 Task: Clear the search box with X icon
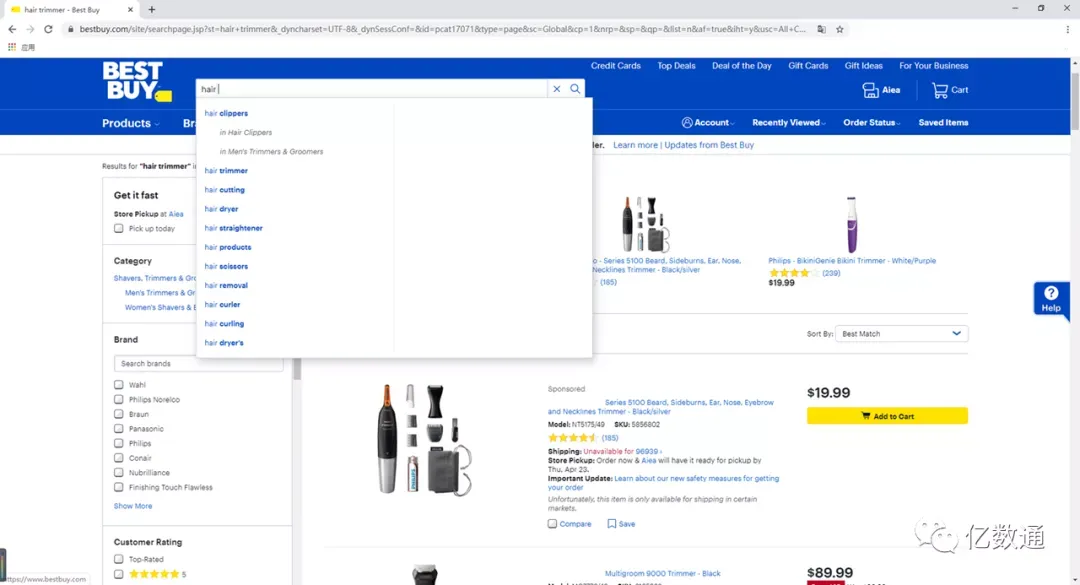557,89
